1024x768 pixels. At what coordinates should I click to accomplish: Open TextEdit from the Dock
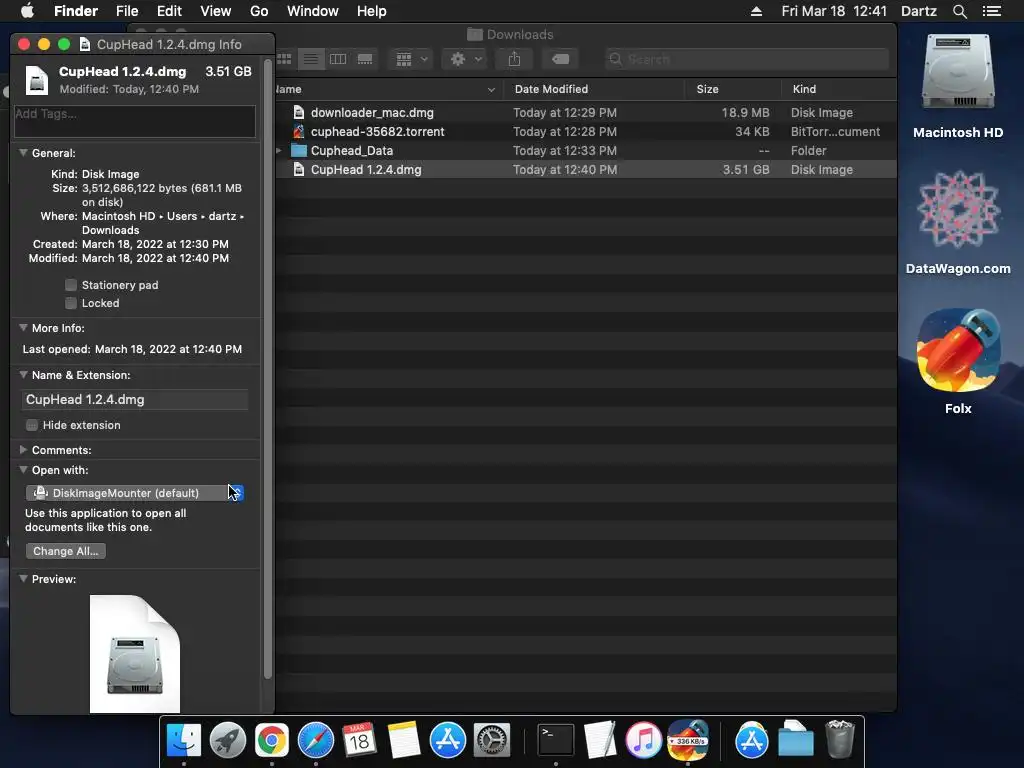(600, 741)
